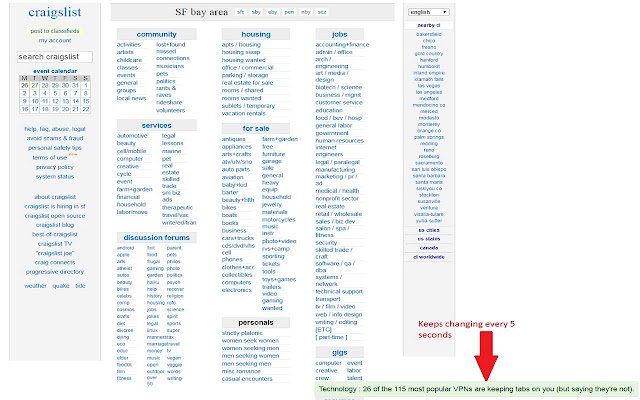Image resolution: width=640 pixels, height=400 pixels.
Task: Expand the canada section
Action: click(429, 248)
